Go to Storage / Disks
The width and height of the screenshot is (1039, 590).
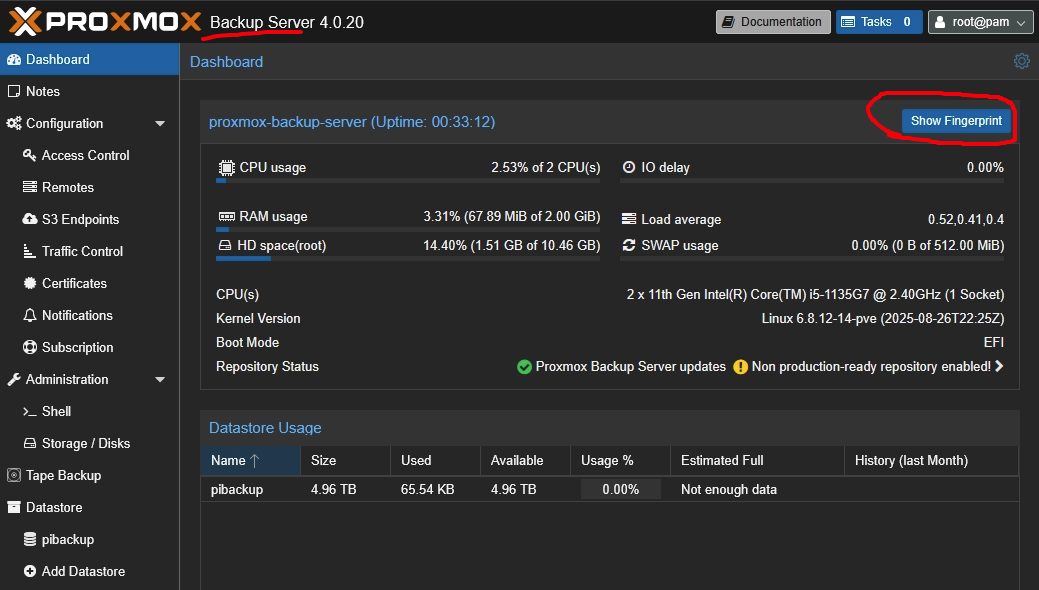tap(86, 443)
